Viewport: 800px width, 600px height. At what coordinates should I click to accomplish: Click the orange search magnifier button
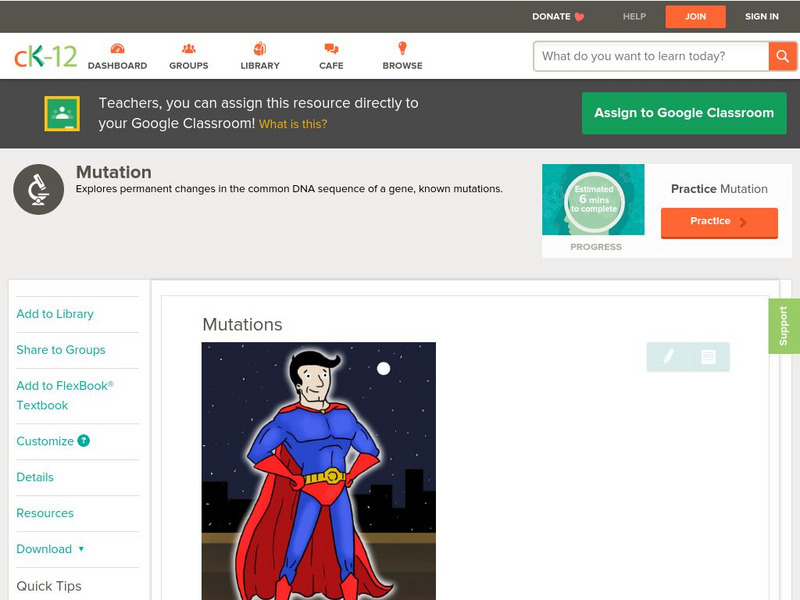coord(782,56)
